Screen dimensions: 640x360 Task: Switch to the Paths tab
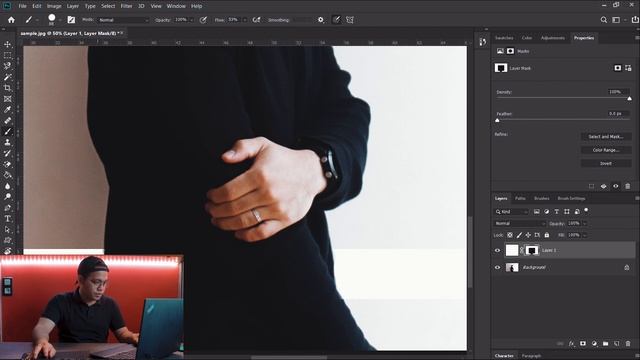pyautogui.click(x=520, y=198)
